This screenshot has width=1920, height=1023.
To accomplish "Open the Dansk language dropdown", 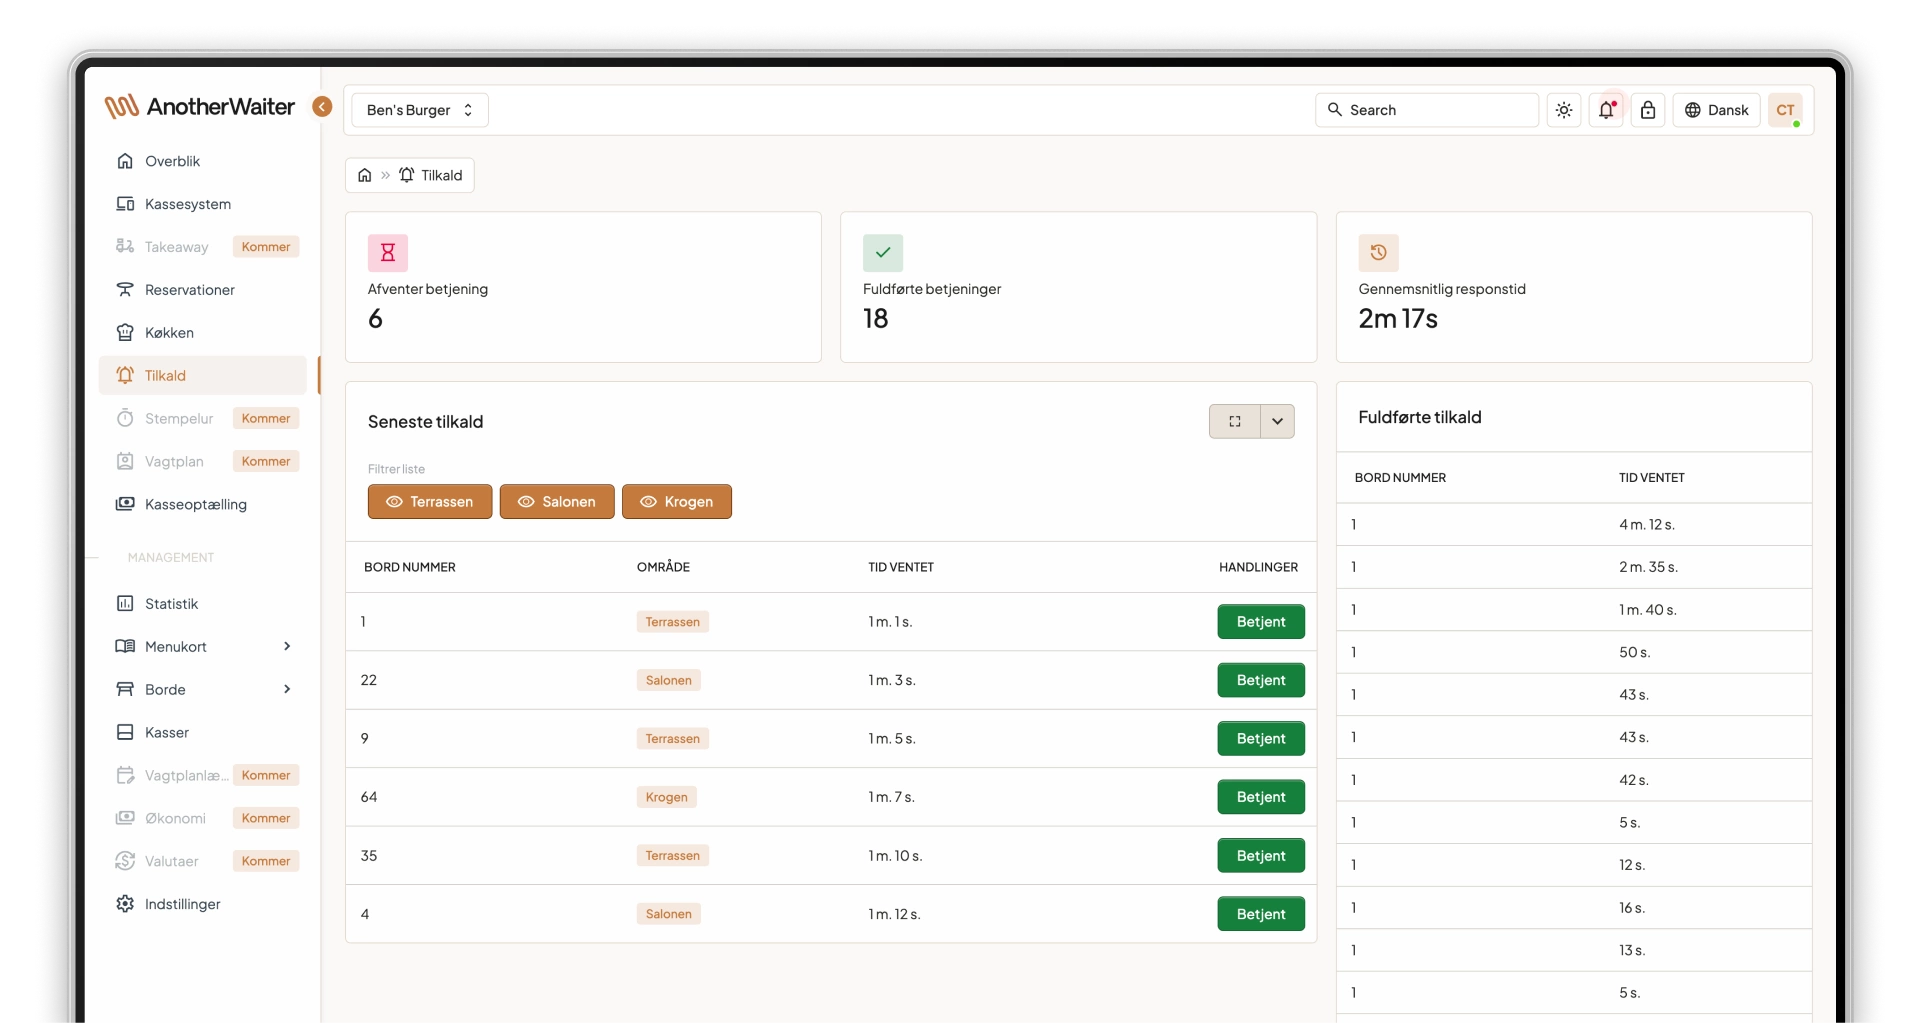I will tap(1716, 110).
